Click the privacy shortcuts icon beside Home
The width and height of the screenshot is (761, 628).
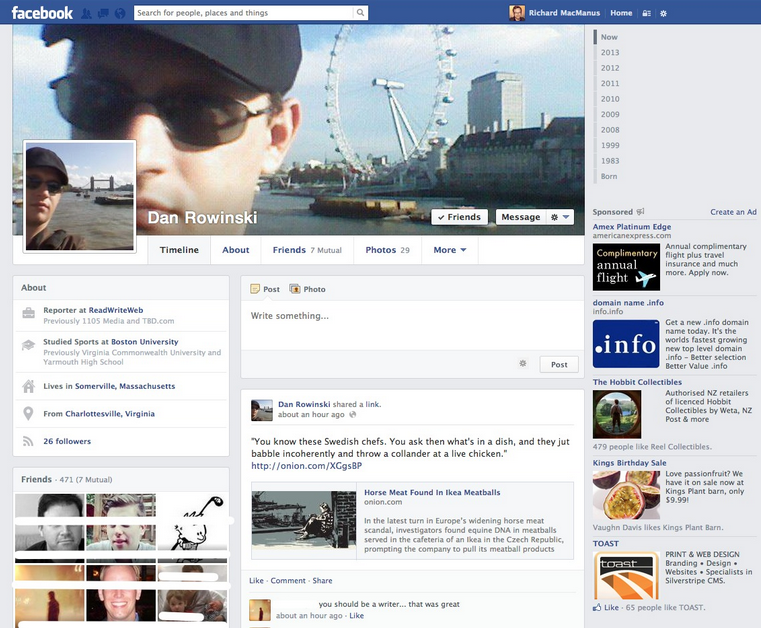pyautogui.click(x=646, y=13)
